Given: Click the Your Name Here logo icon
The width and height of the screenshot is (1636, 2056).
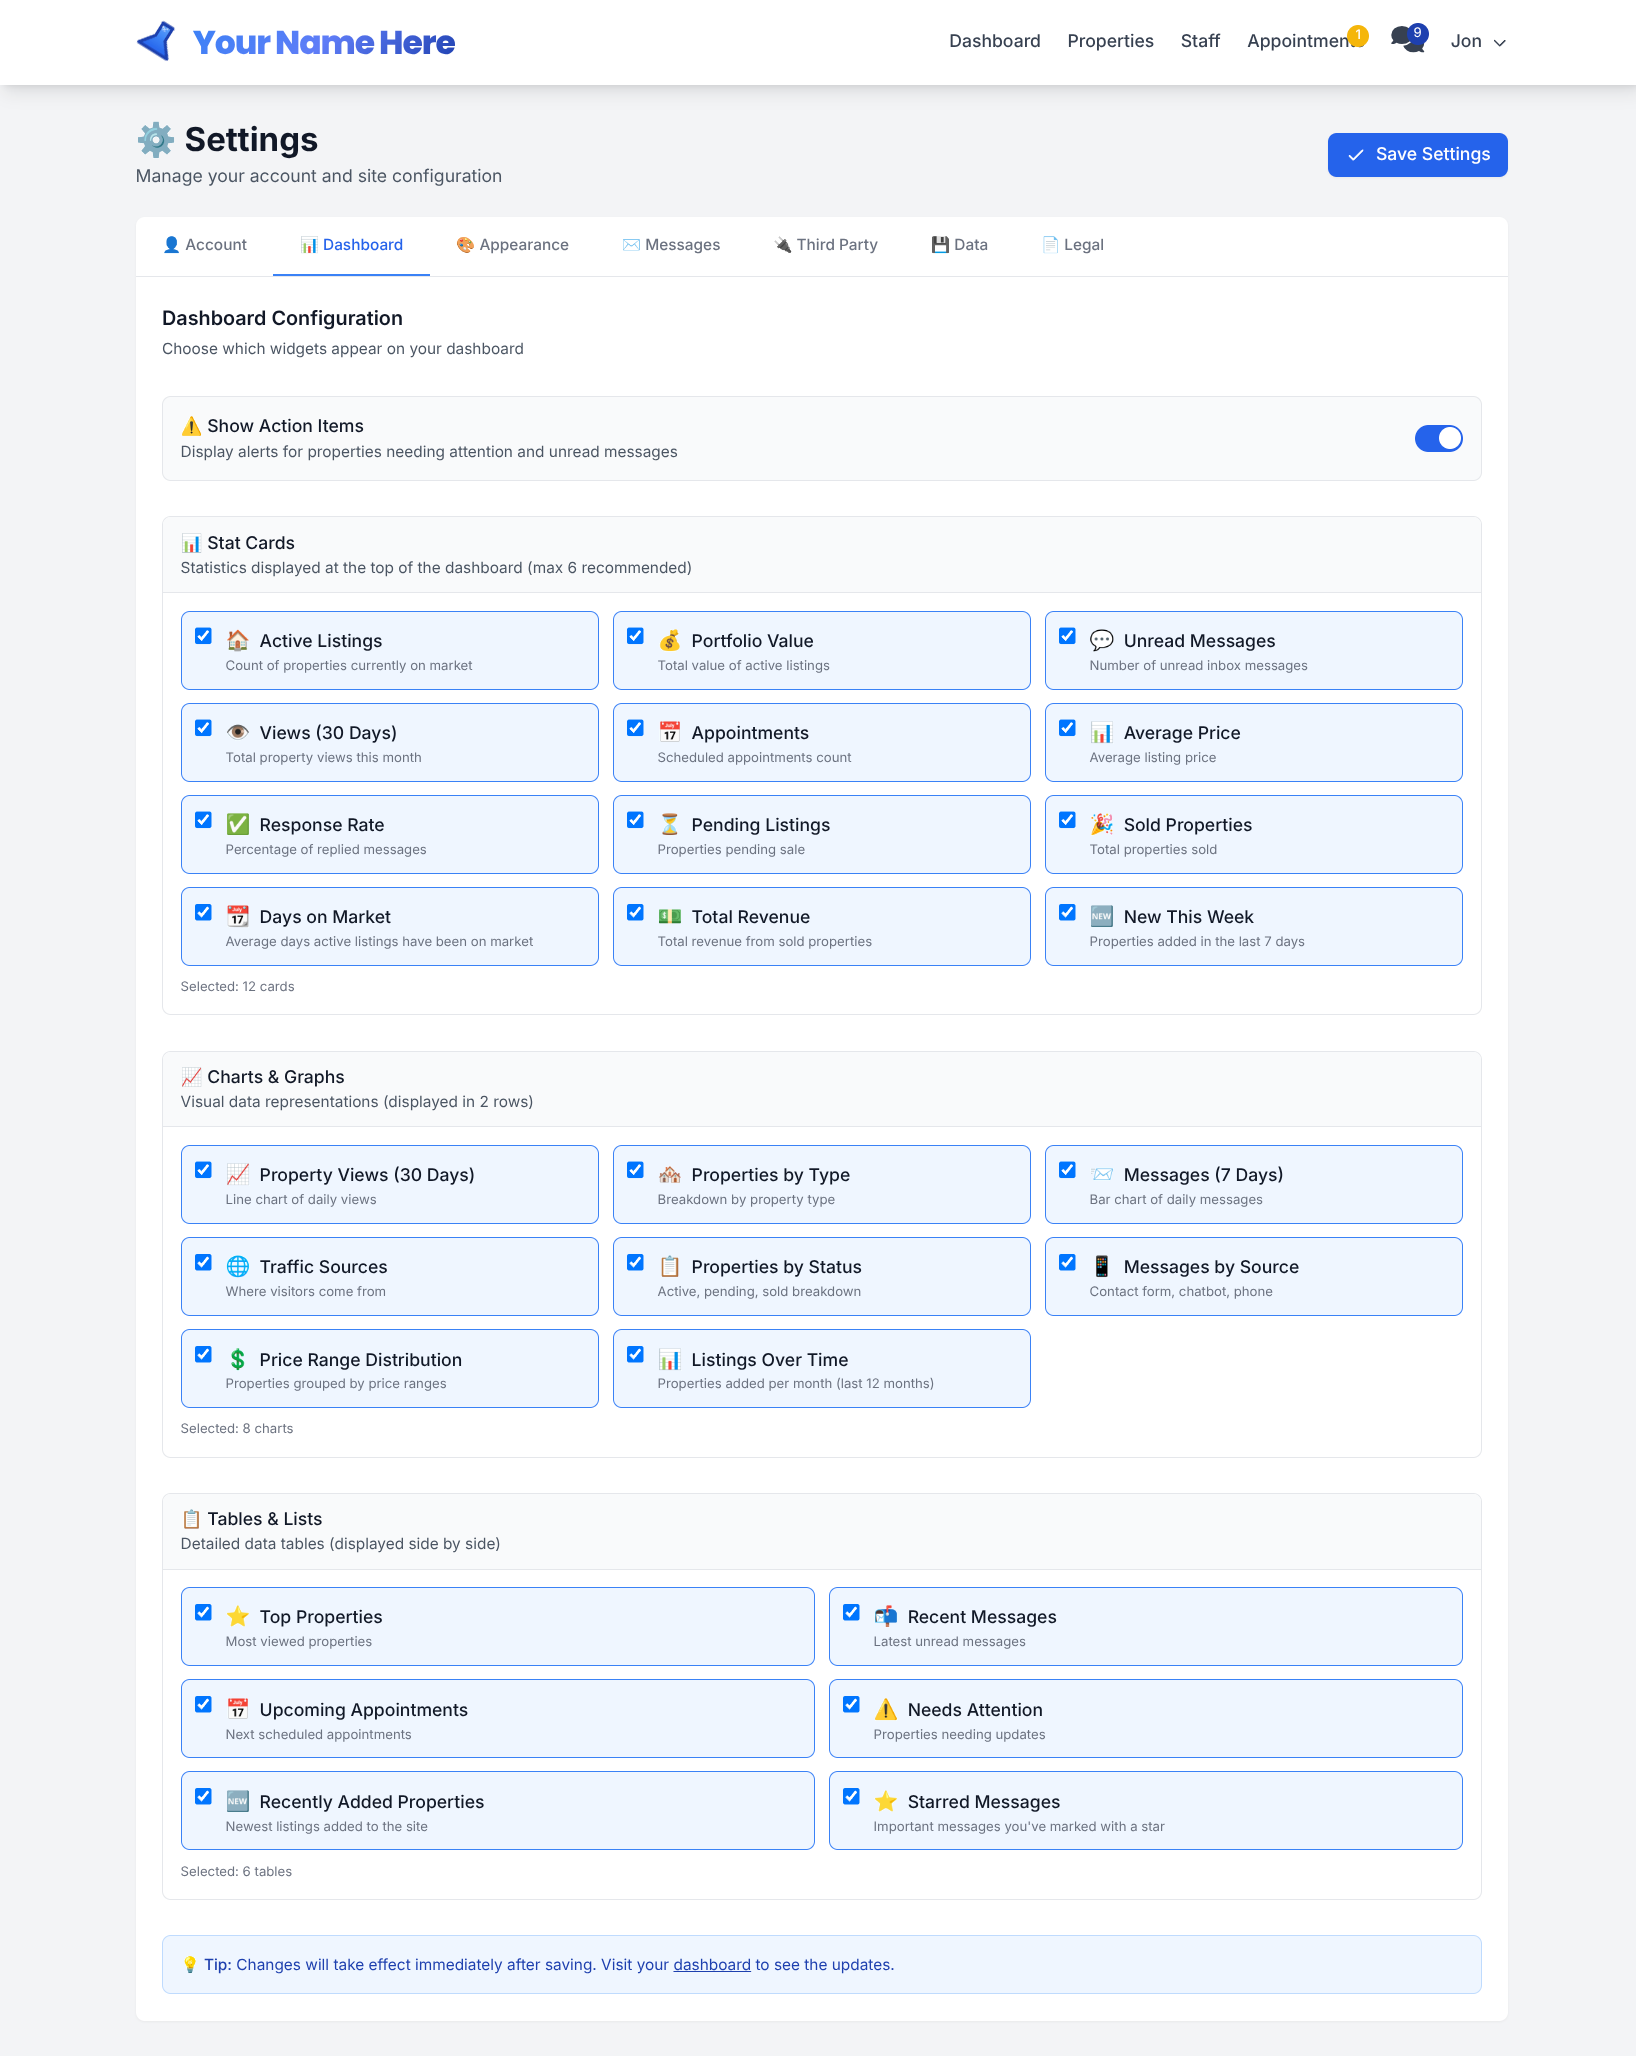Looking at the screenshot, I should 155,41.
